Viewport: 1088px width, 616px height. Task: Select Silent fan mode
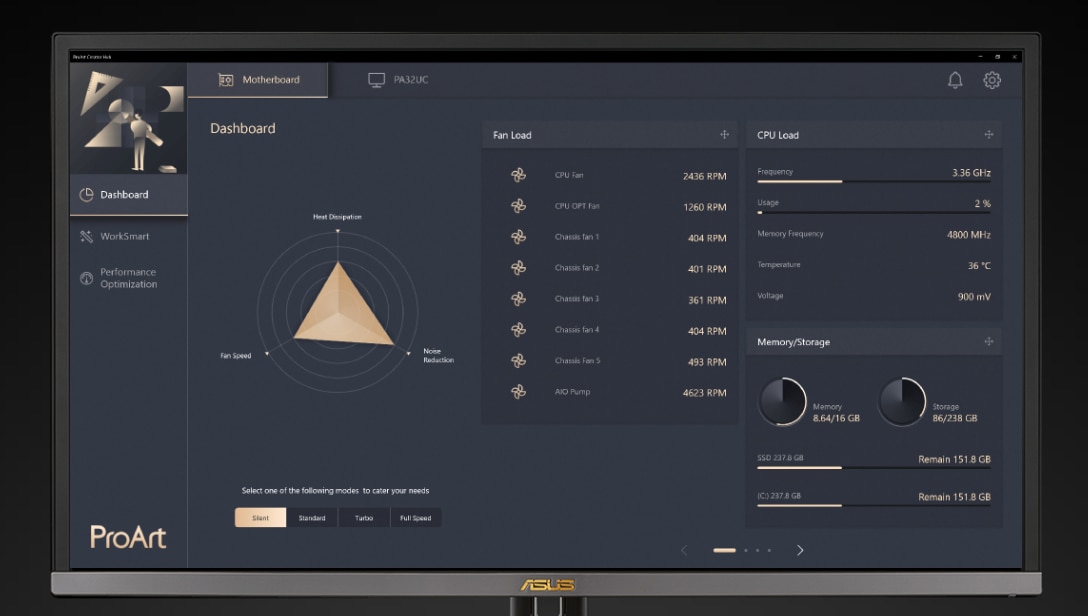click(x=260, y=518)
